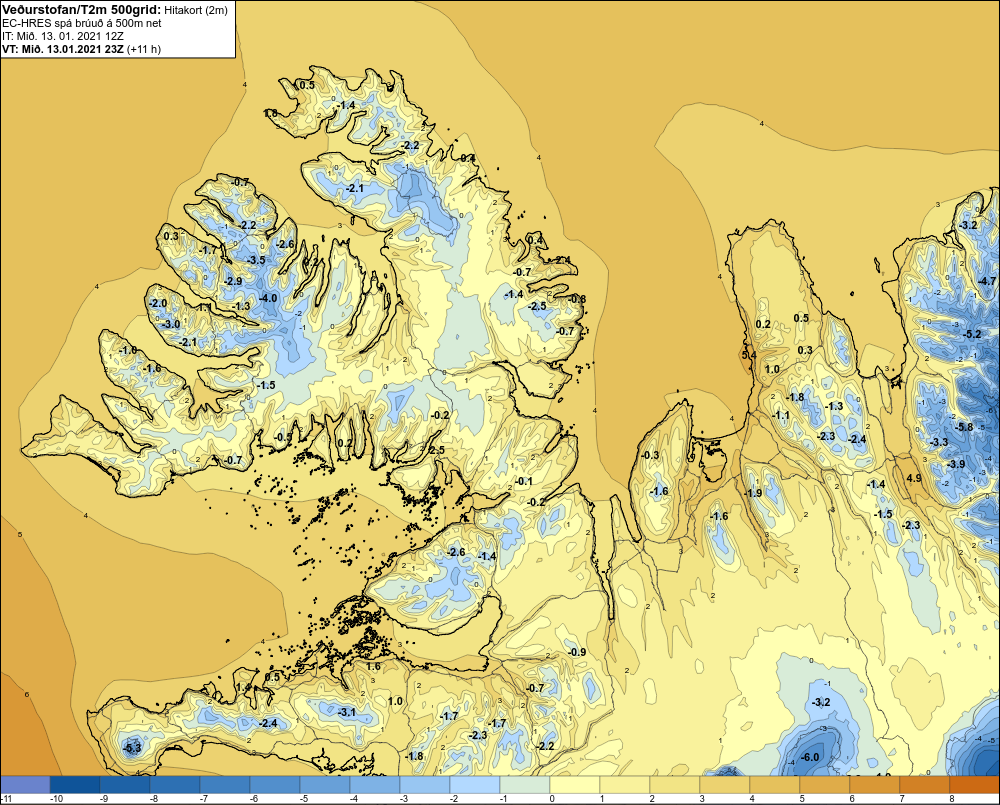Screen dimensions: 1000x805
Task: Select the legend swatch between 2 and 3
Action: pyautogui.click(x=675, y=785)
